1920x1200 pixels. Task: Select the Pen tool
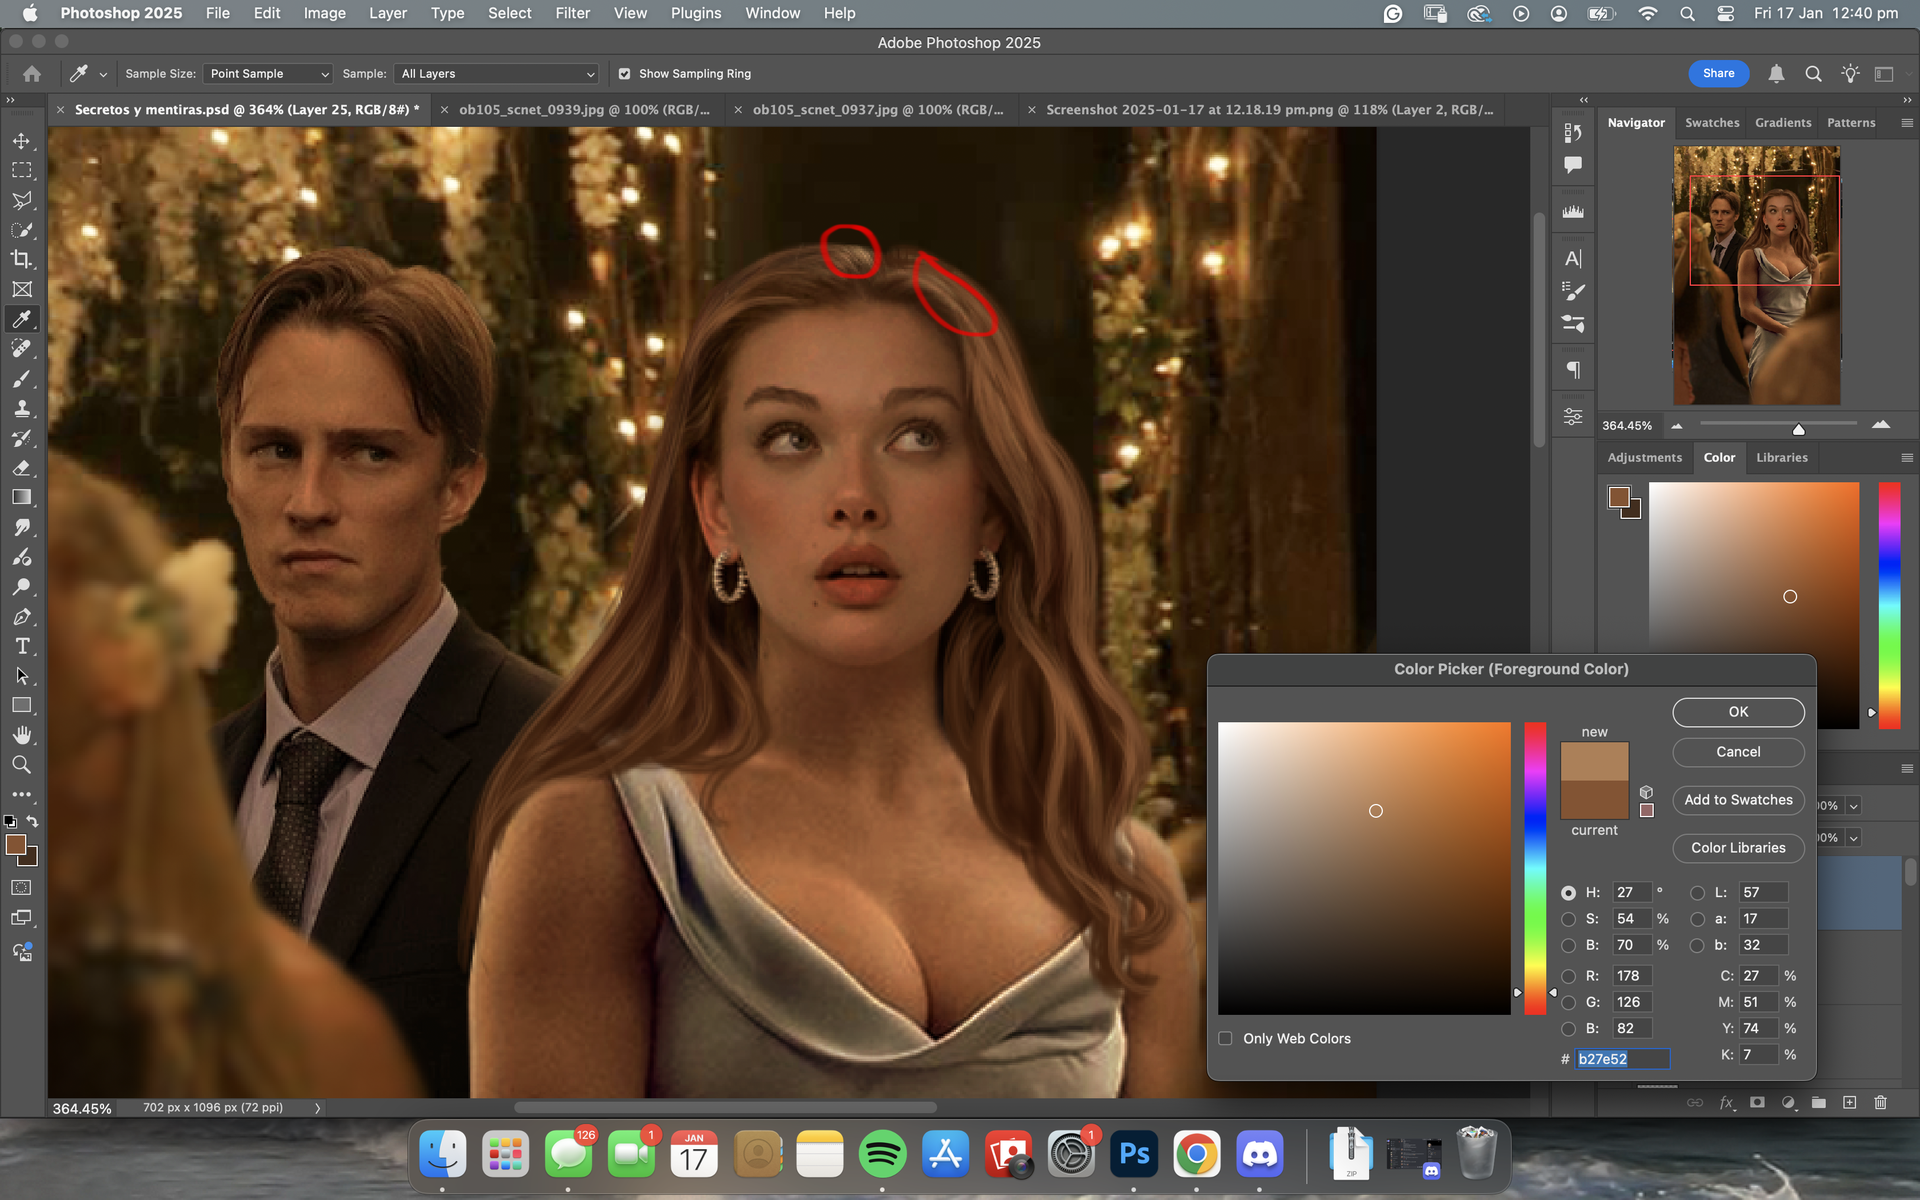[x=21, y=617]
